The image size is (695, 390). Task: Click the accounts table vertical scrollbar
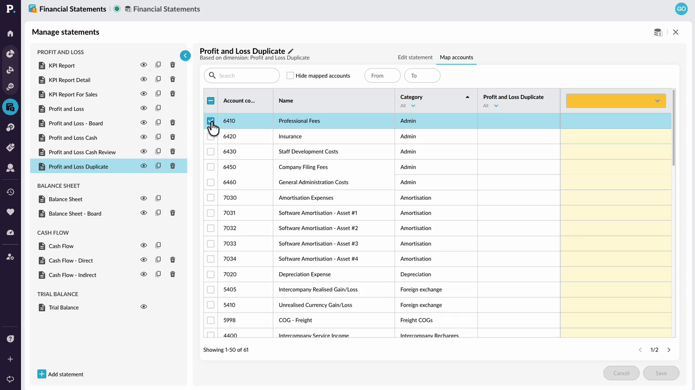click(x=674, y=128)
